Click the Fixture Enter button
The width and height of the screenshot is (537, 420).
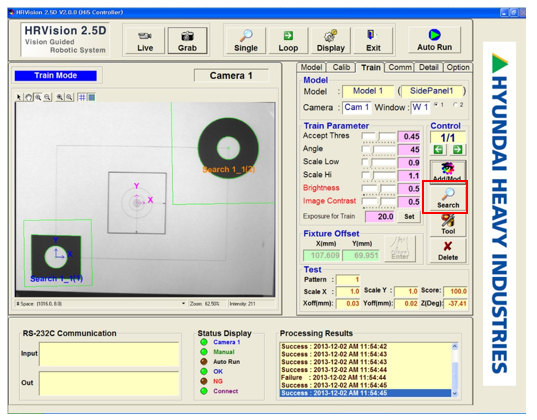[400, 249]
